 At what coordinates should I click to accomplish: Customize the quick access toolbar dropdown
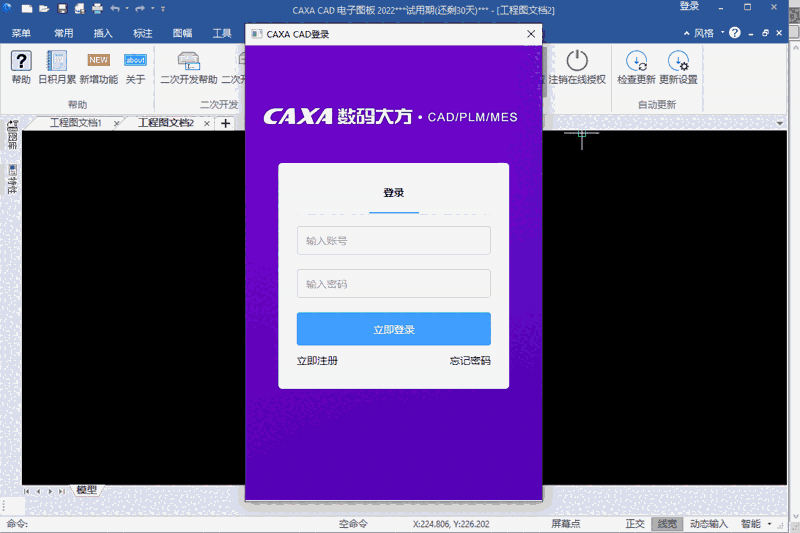163,9
